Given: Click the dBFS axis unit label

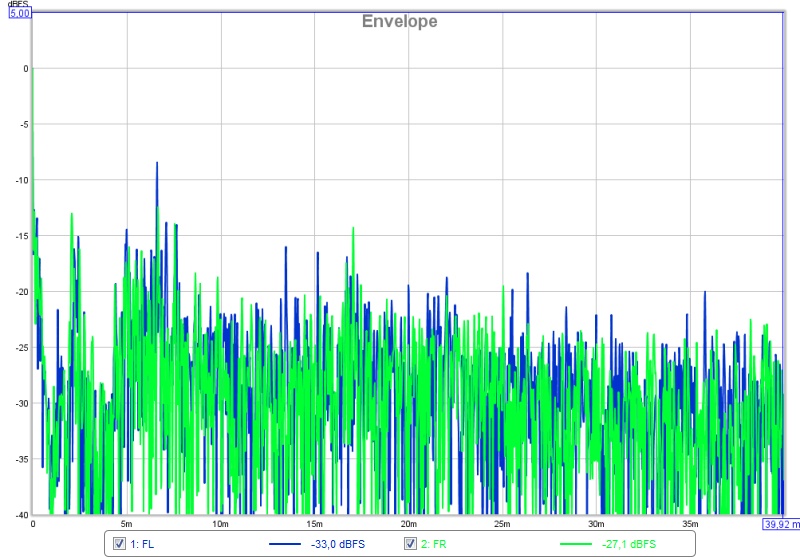Looking at the screenshot, I should 18,4.
